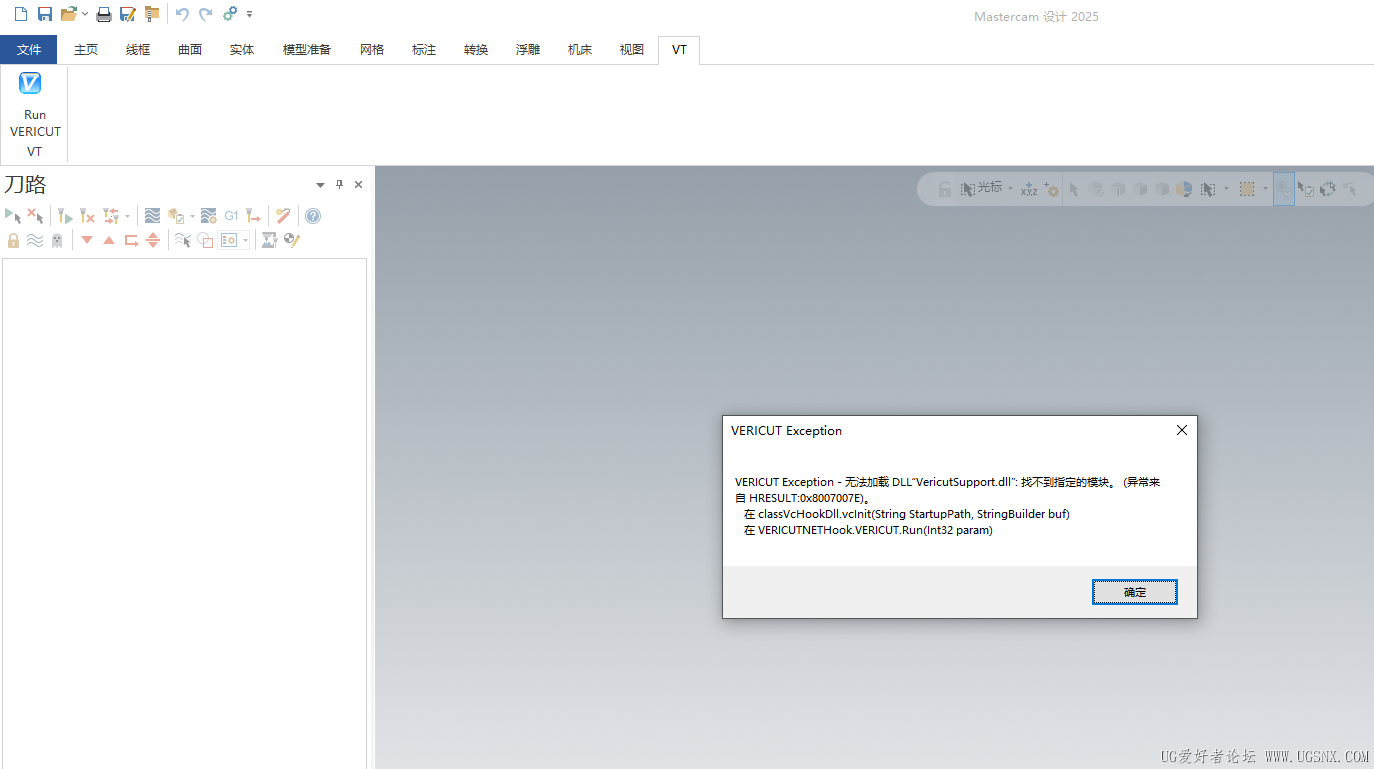Switch to the 实体 tab
The width and height of the screenshot is (1374, 769).
pyautogui.click(x=242, y=49)
